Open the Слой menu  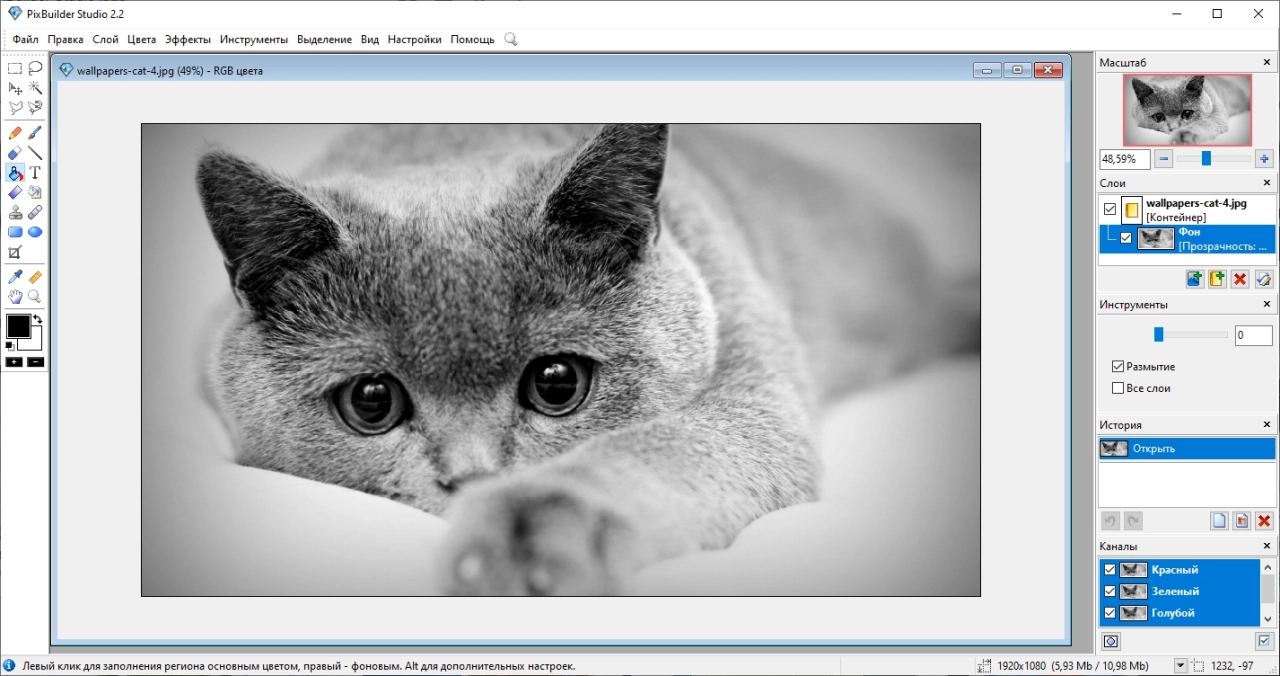[105, 39]
